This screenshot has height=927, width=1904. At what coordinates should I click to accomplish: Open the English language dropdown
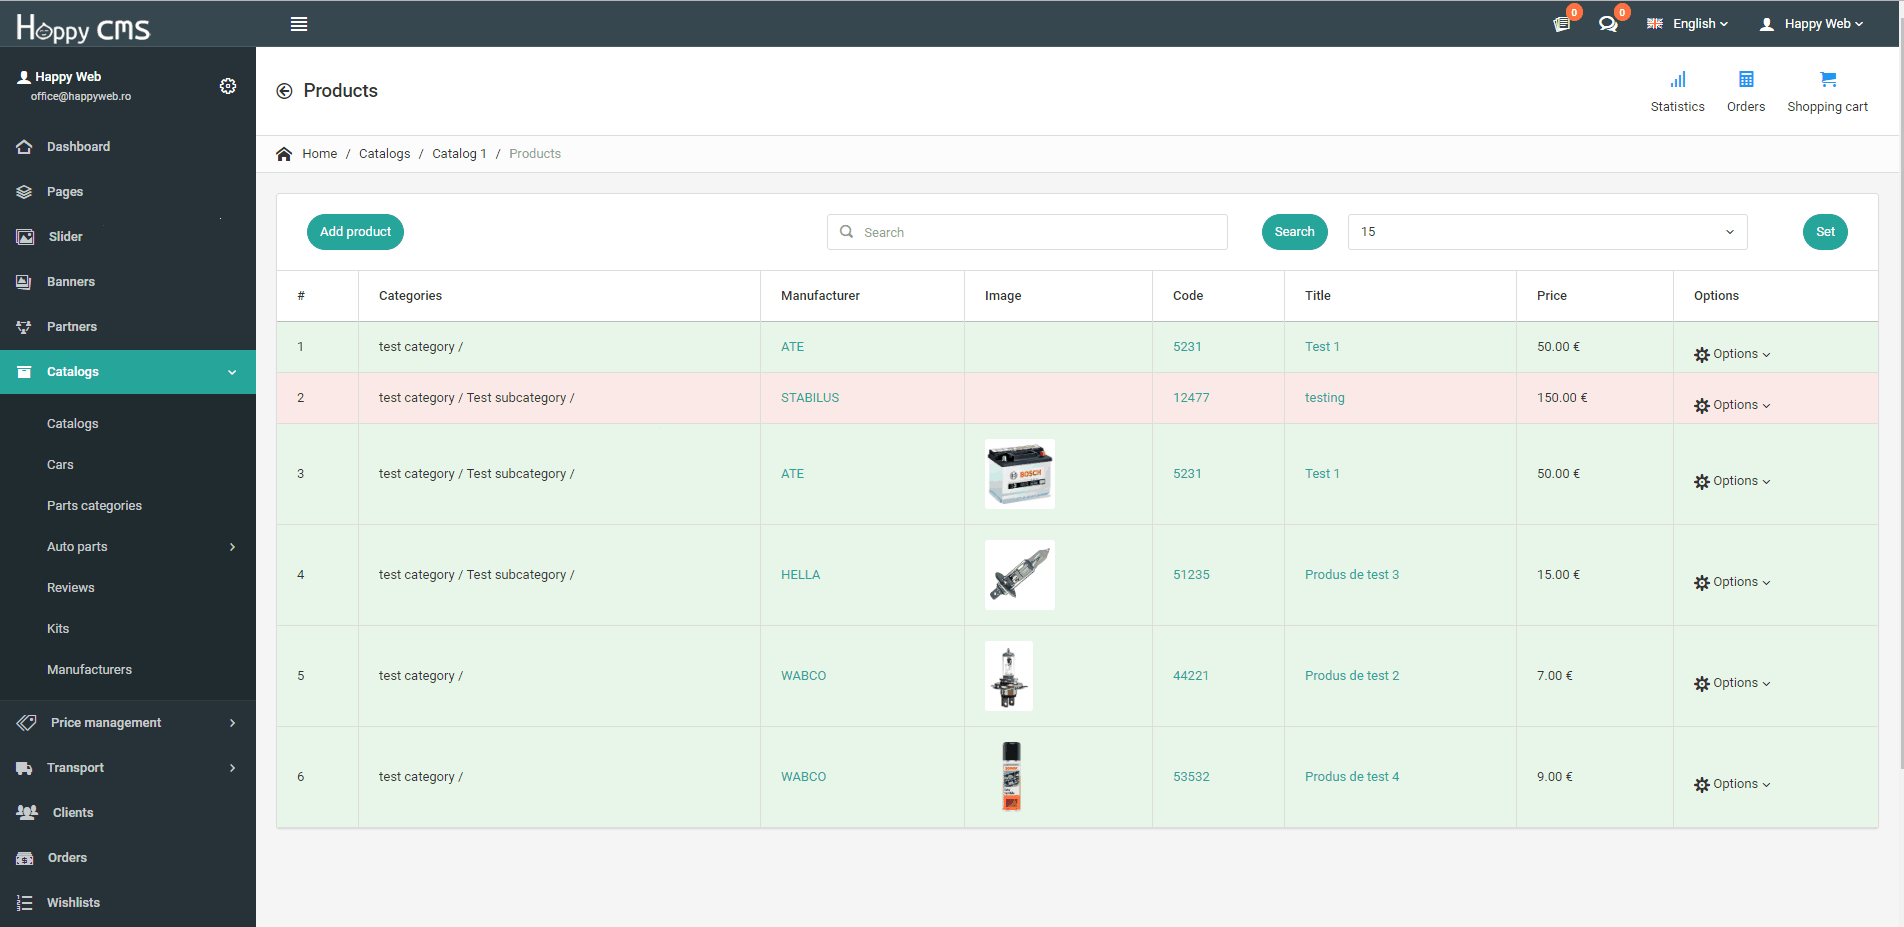[1700, 24]
